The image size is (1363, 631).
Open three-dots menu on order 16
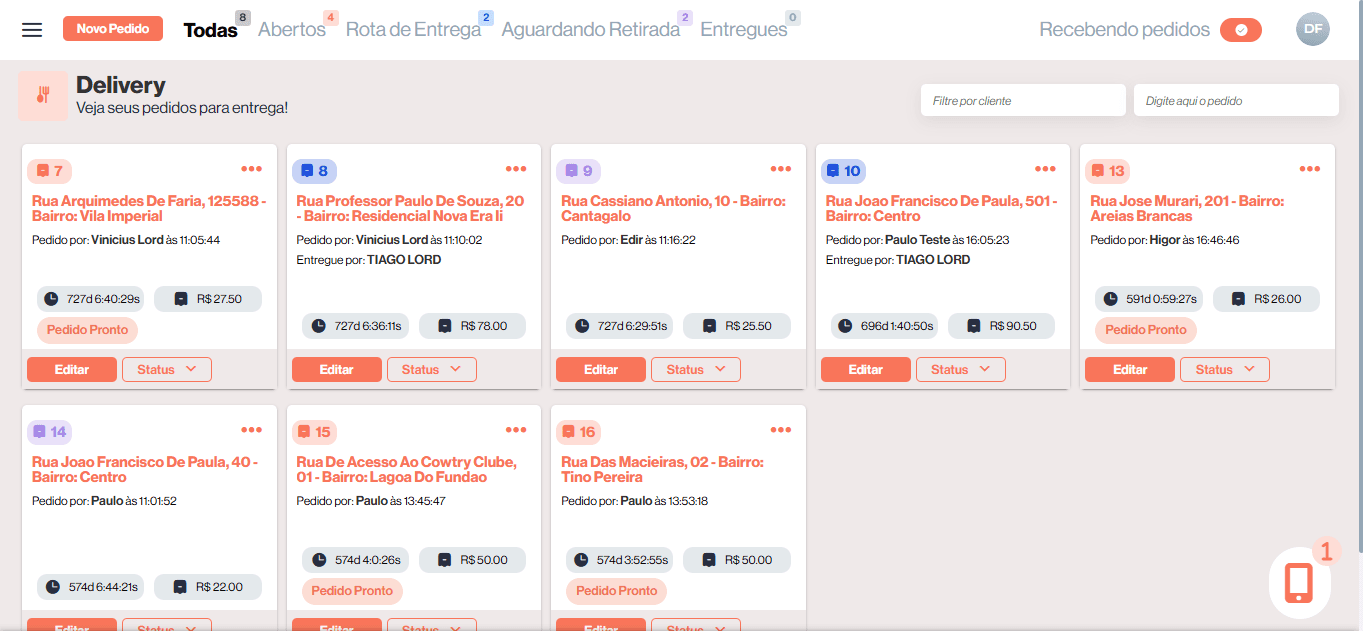tap(781, 430)
